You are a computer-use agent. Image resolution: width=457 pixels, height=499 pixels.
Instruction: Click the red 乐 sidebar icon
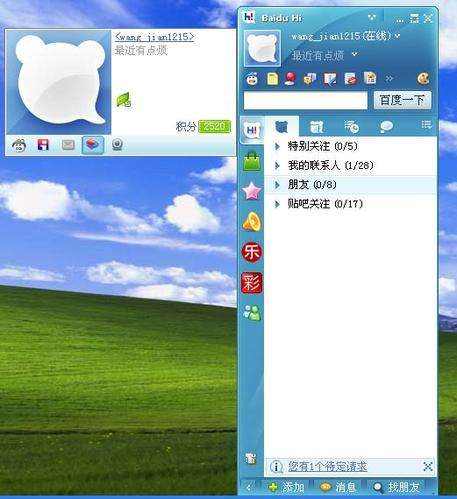pyautogui.click(x=252, y=252)
